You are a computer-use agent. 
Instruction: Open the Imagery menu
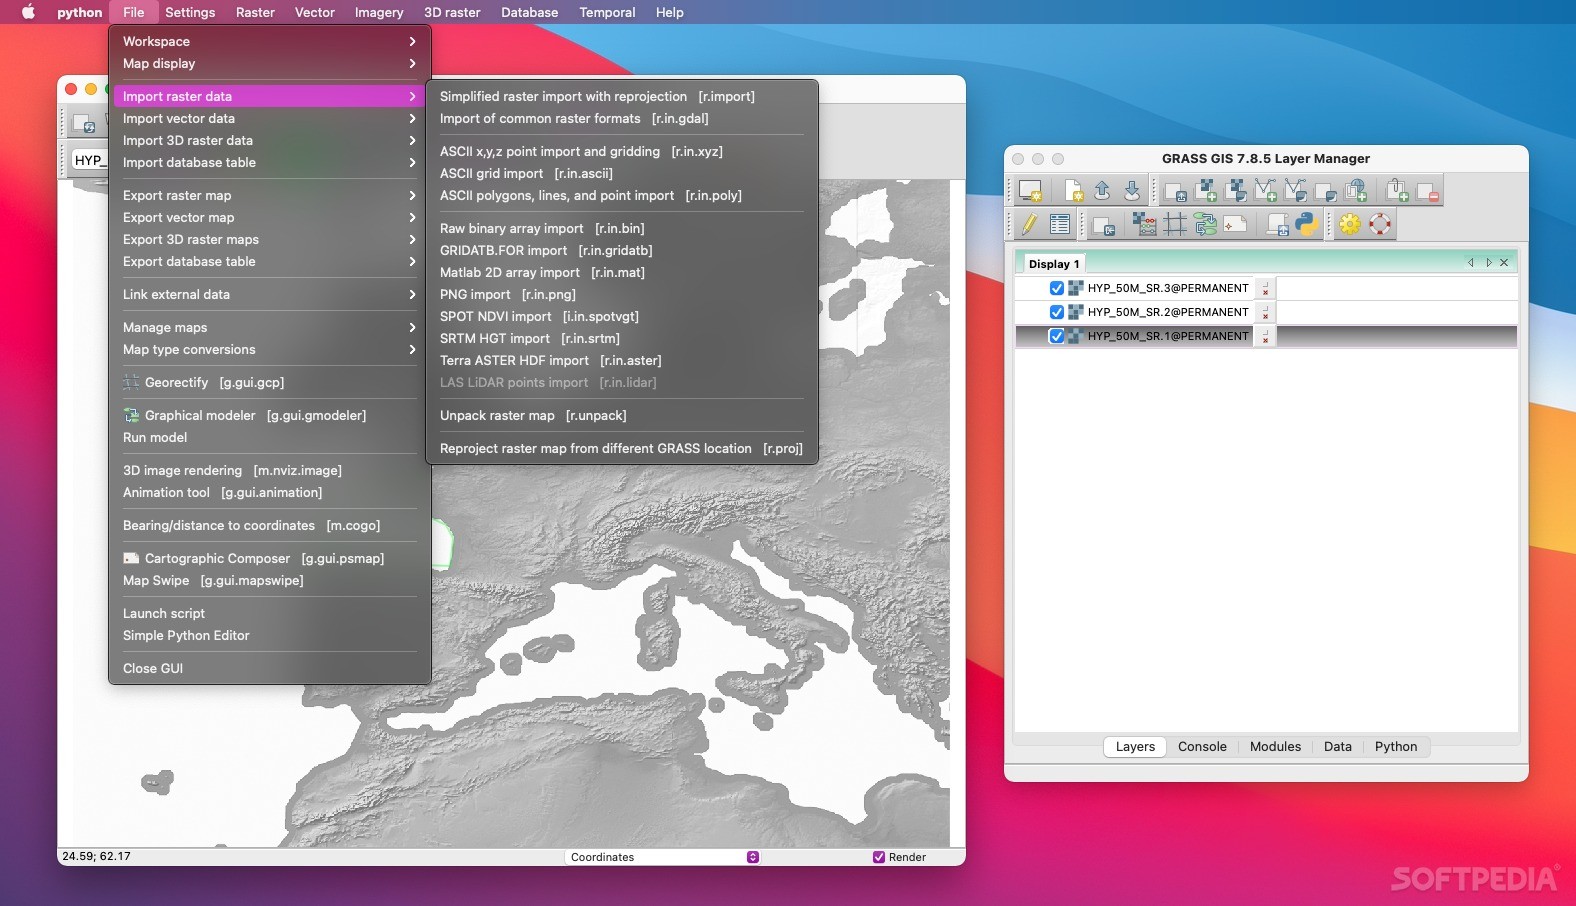pyautogui.click(x=379, y=12)
